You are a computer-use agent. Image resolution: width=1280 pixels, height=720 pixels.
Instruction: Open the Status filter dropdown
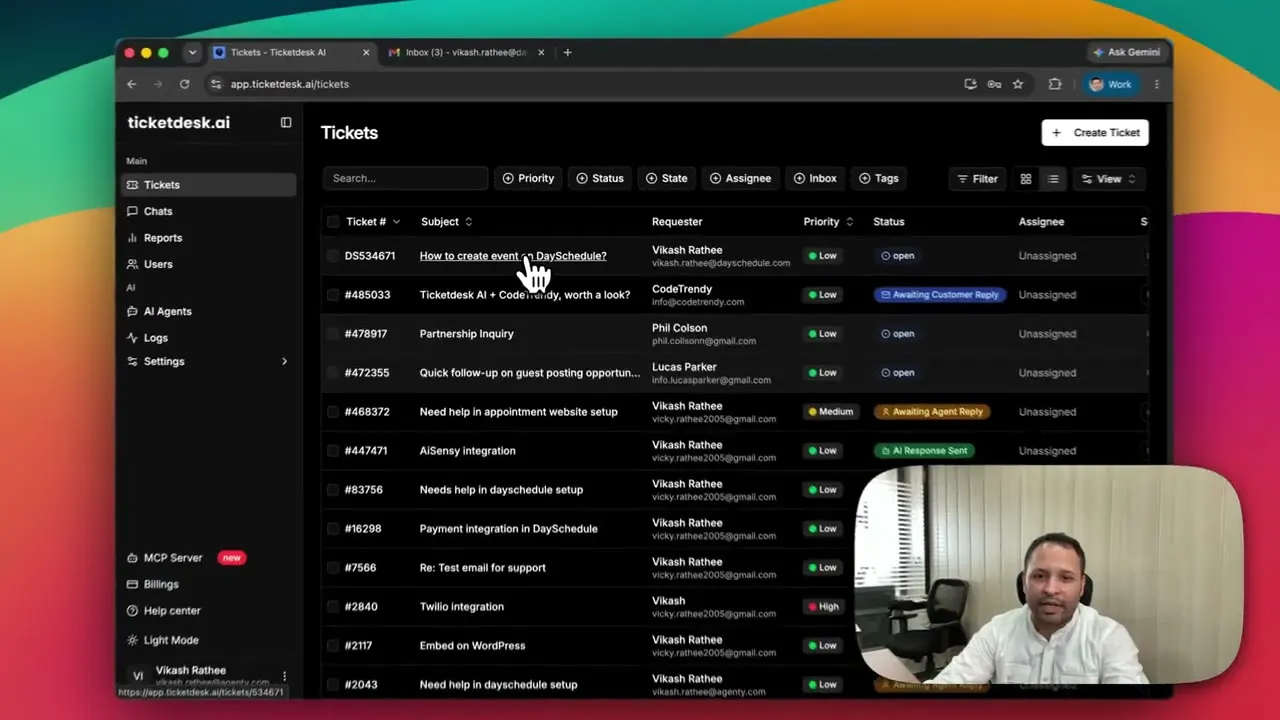[x=600, y=178]
